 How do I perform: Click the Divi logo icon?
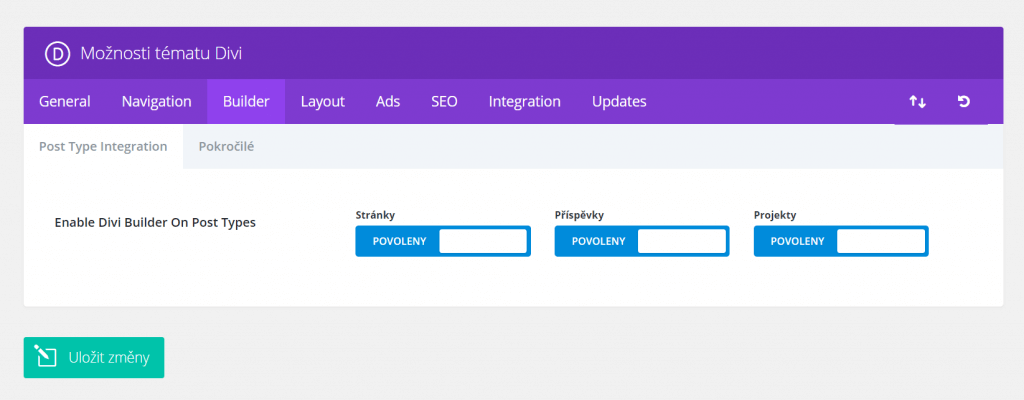(x=57, y=54)
